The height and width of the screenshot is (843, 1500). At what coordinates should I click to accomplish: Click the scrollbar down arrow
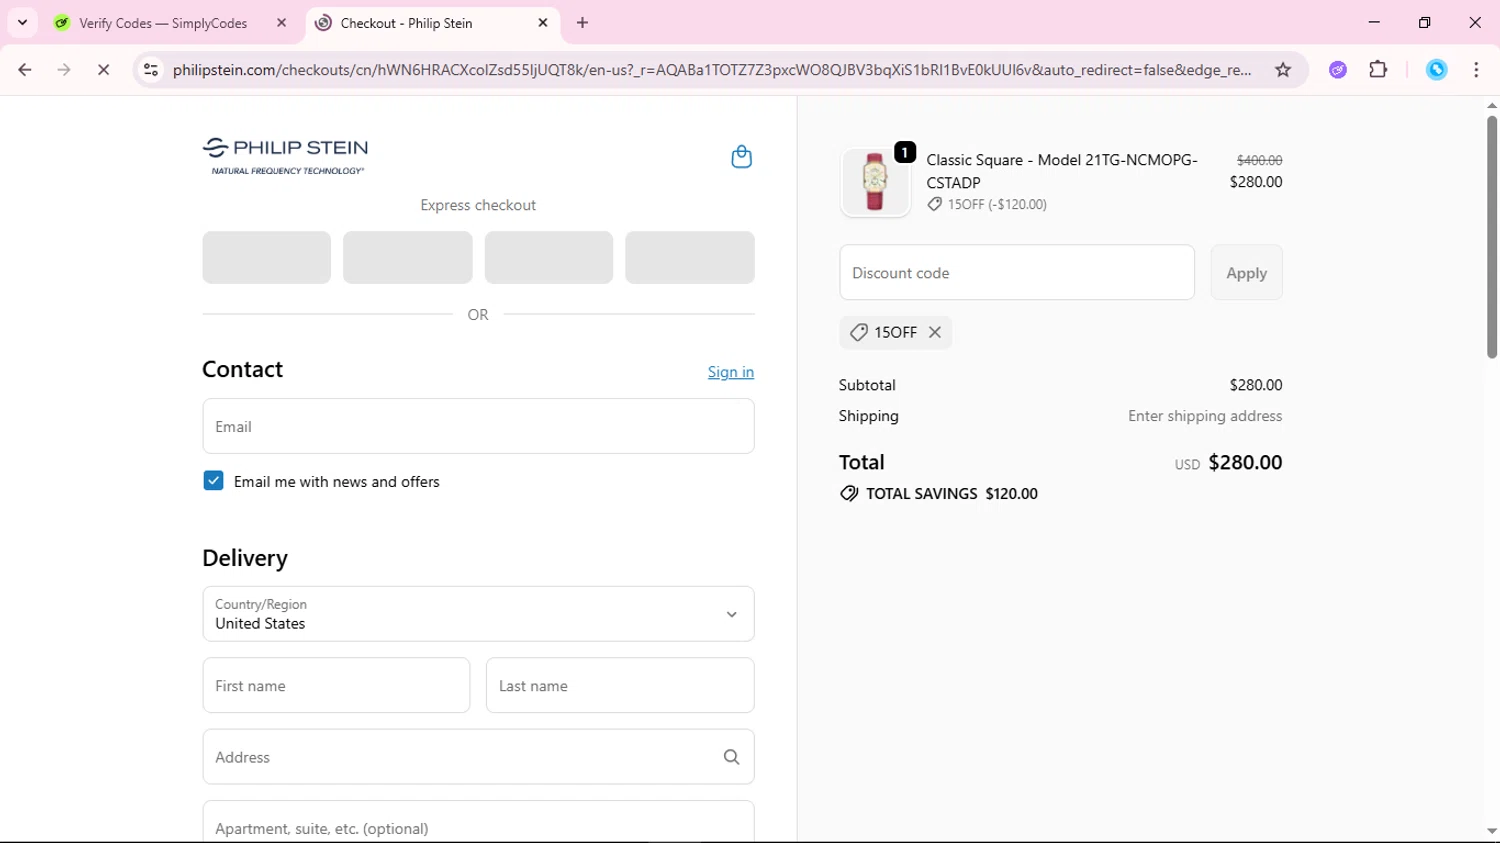(1491, 831)
